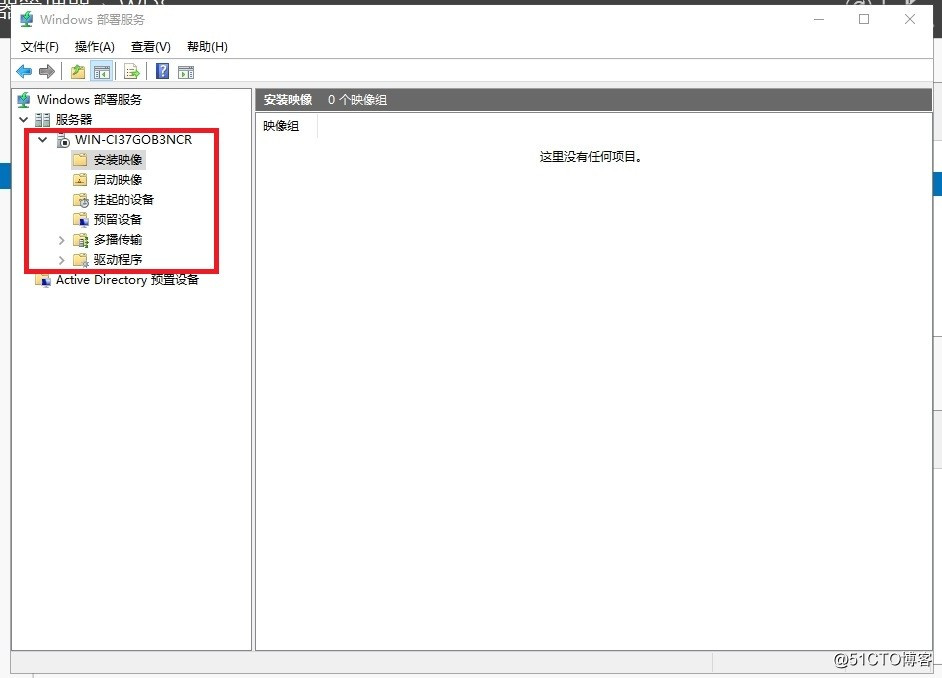Click the grey Forward arrow toolbar icon
The image size is (942, 678).
pyautogui.click(x=47, y=72)
